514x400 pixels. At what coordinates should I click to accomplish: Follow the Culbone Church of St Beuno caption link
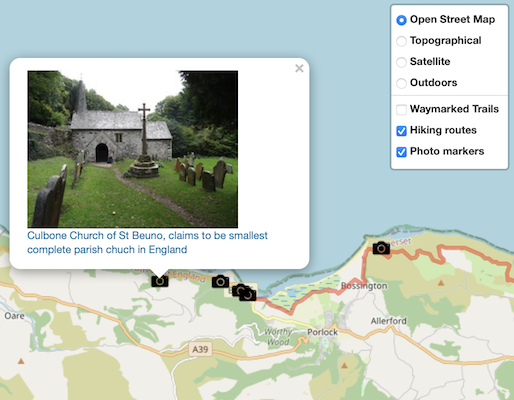point(147,242)
